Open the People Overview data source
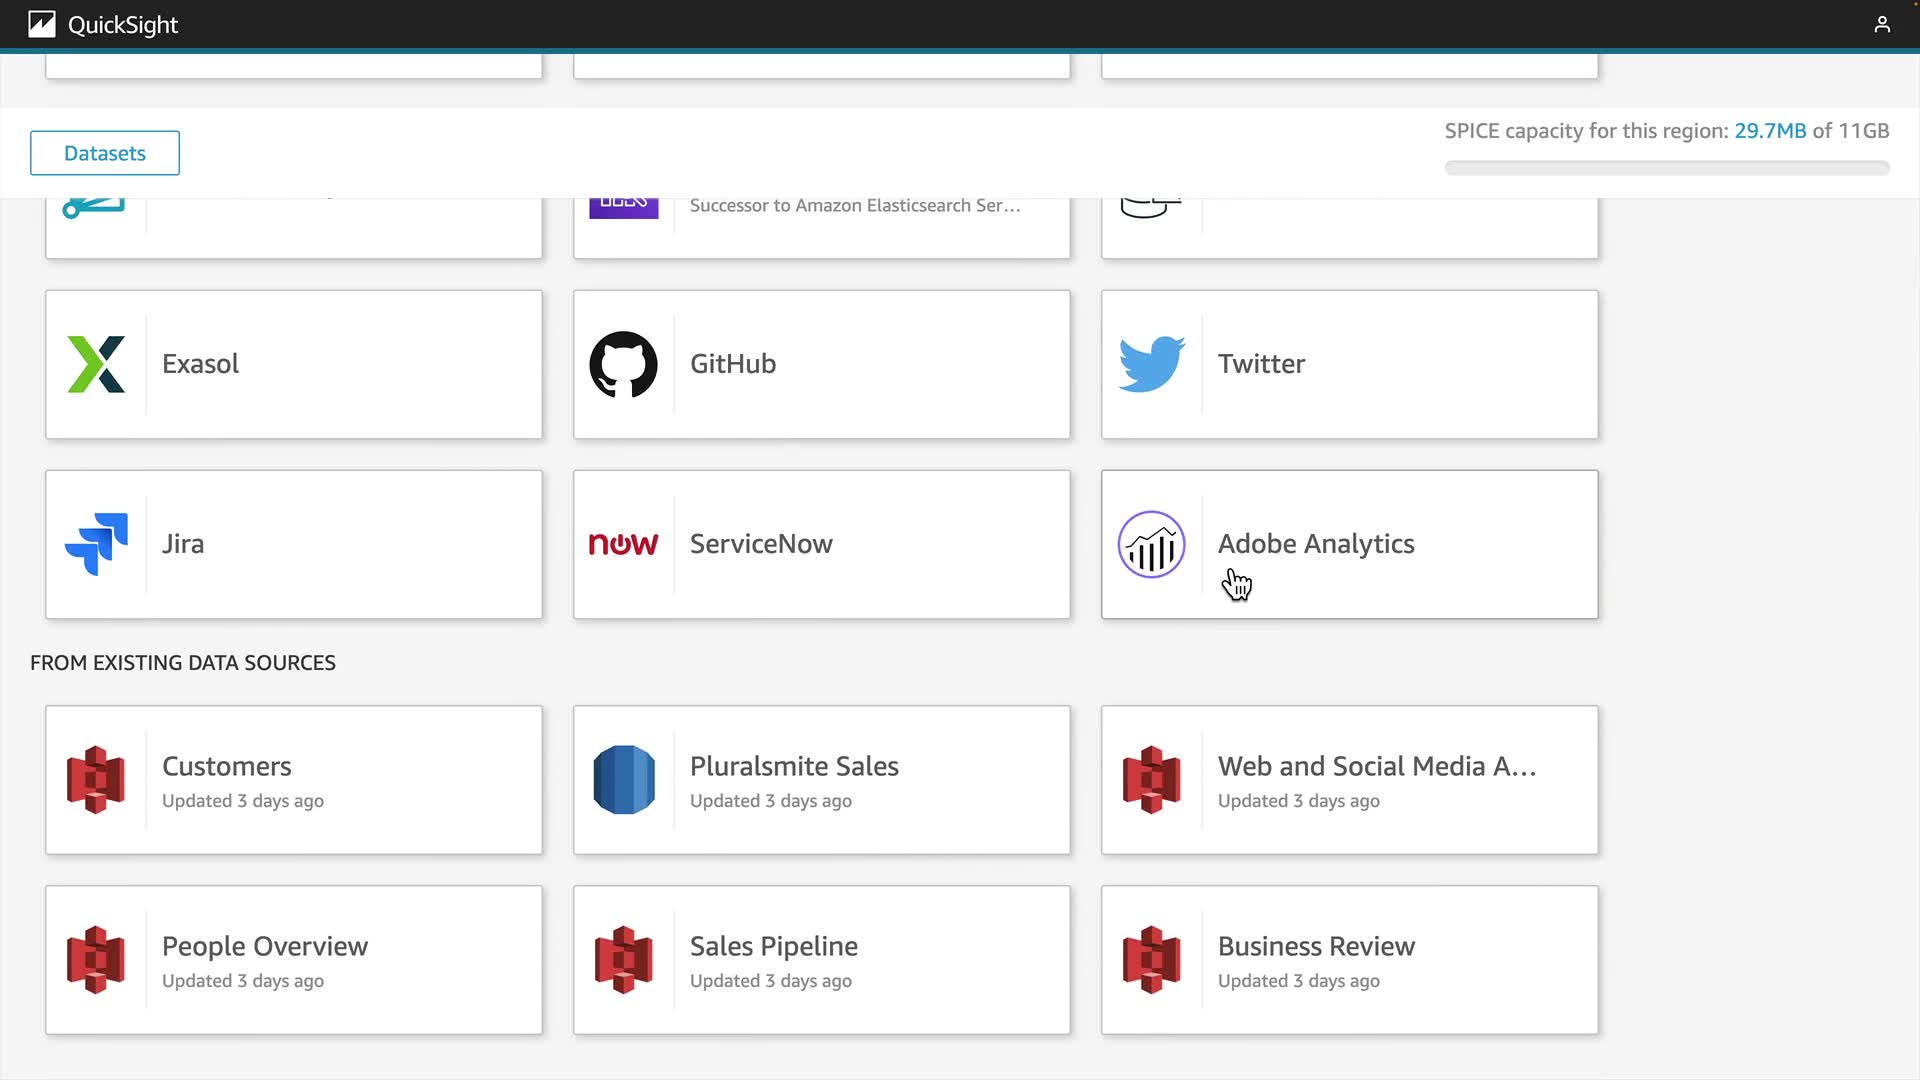 pos(294,960)
